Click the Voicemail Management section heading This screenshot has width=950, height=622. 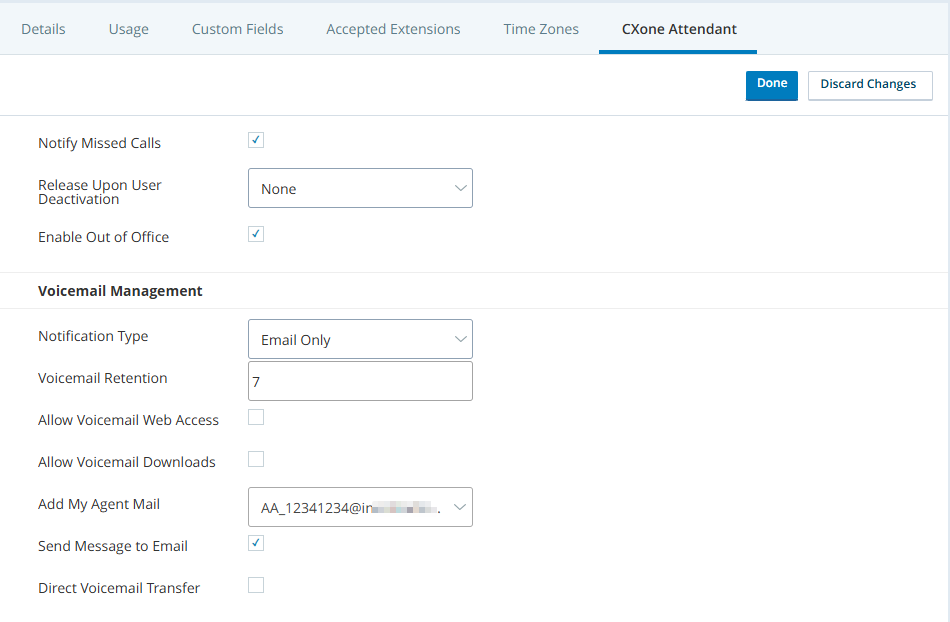120,291
